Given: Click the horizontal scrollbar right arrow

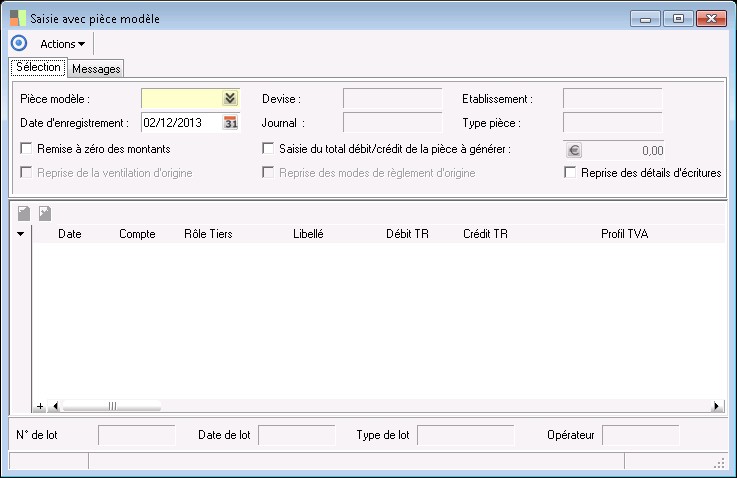Looking at the screenshot, I should [717, 406].
